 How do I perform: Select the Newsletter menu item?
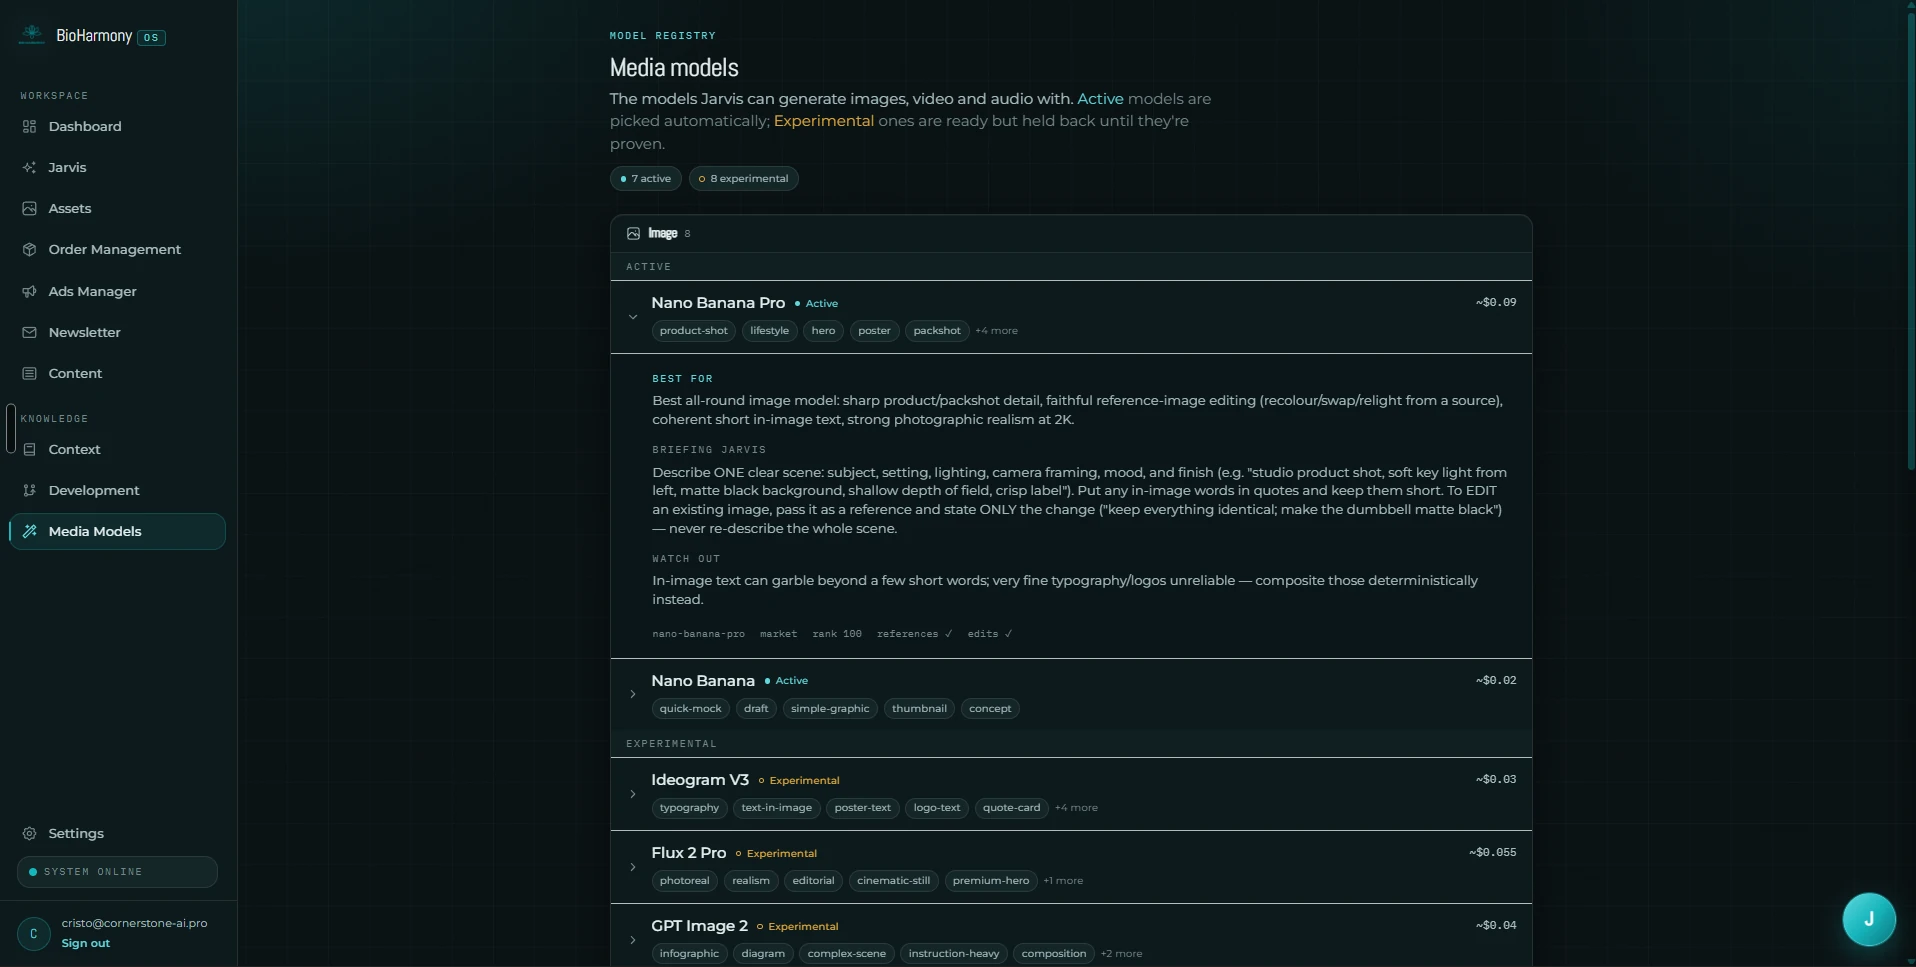coord(117,333)
